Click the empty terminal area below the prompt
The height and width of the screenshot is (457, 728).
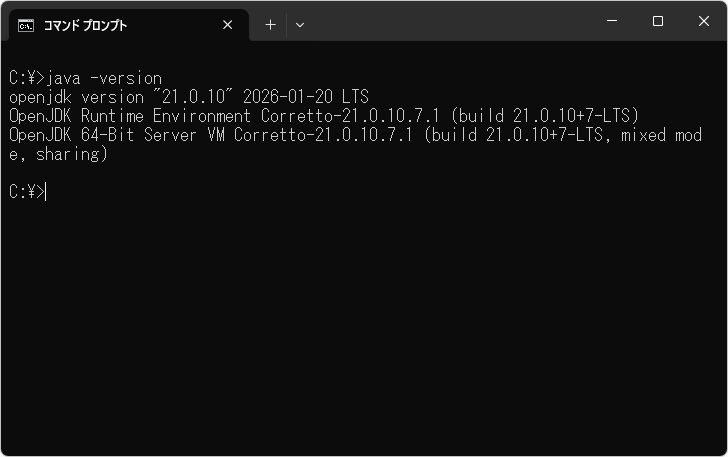point(360,320)
